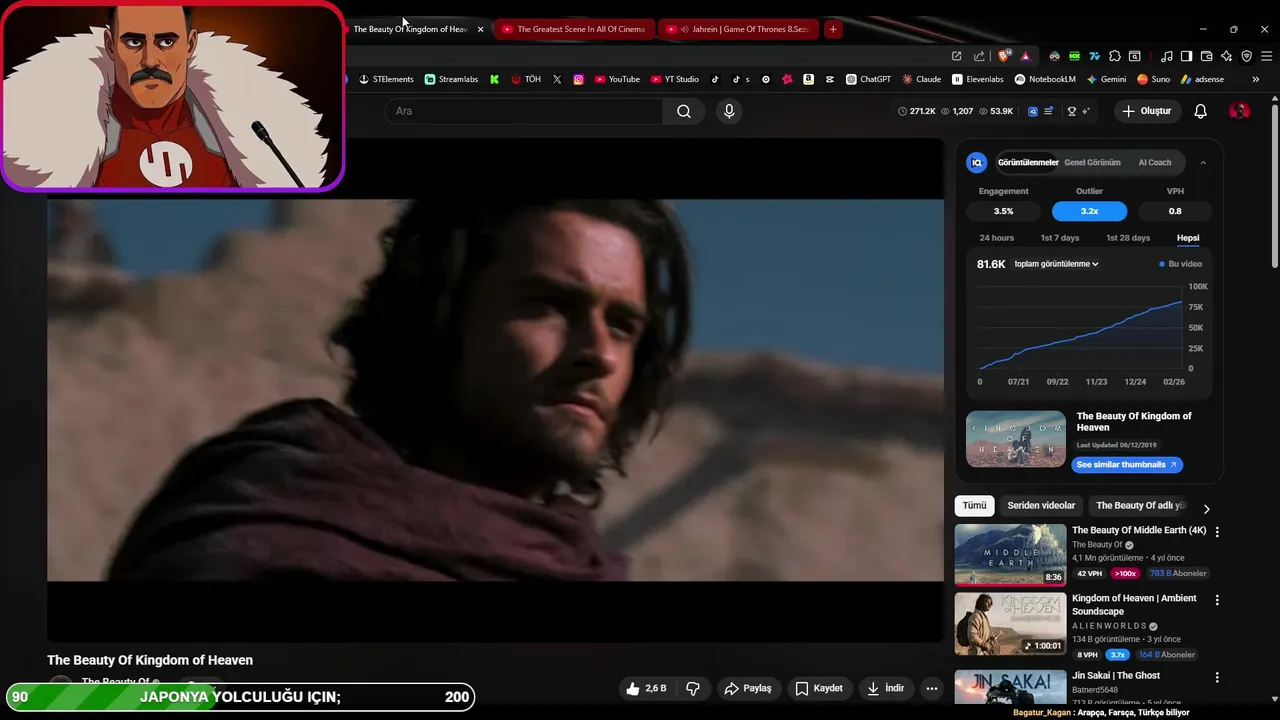Switch to the Görüntülenmeler tab

coord(1027,162)
